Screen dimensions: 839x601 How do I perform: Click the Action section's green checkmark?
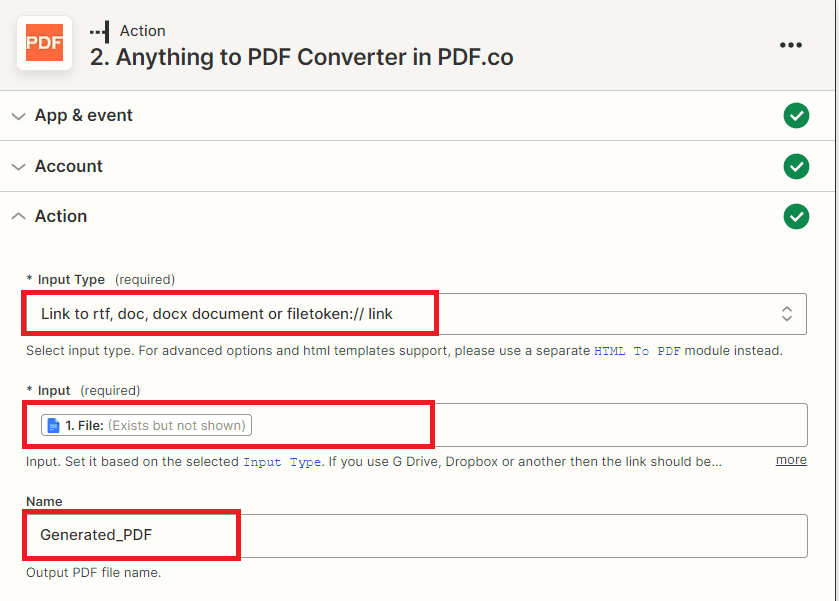(x=796, y=216)
